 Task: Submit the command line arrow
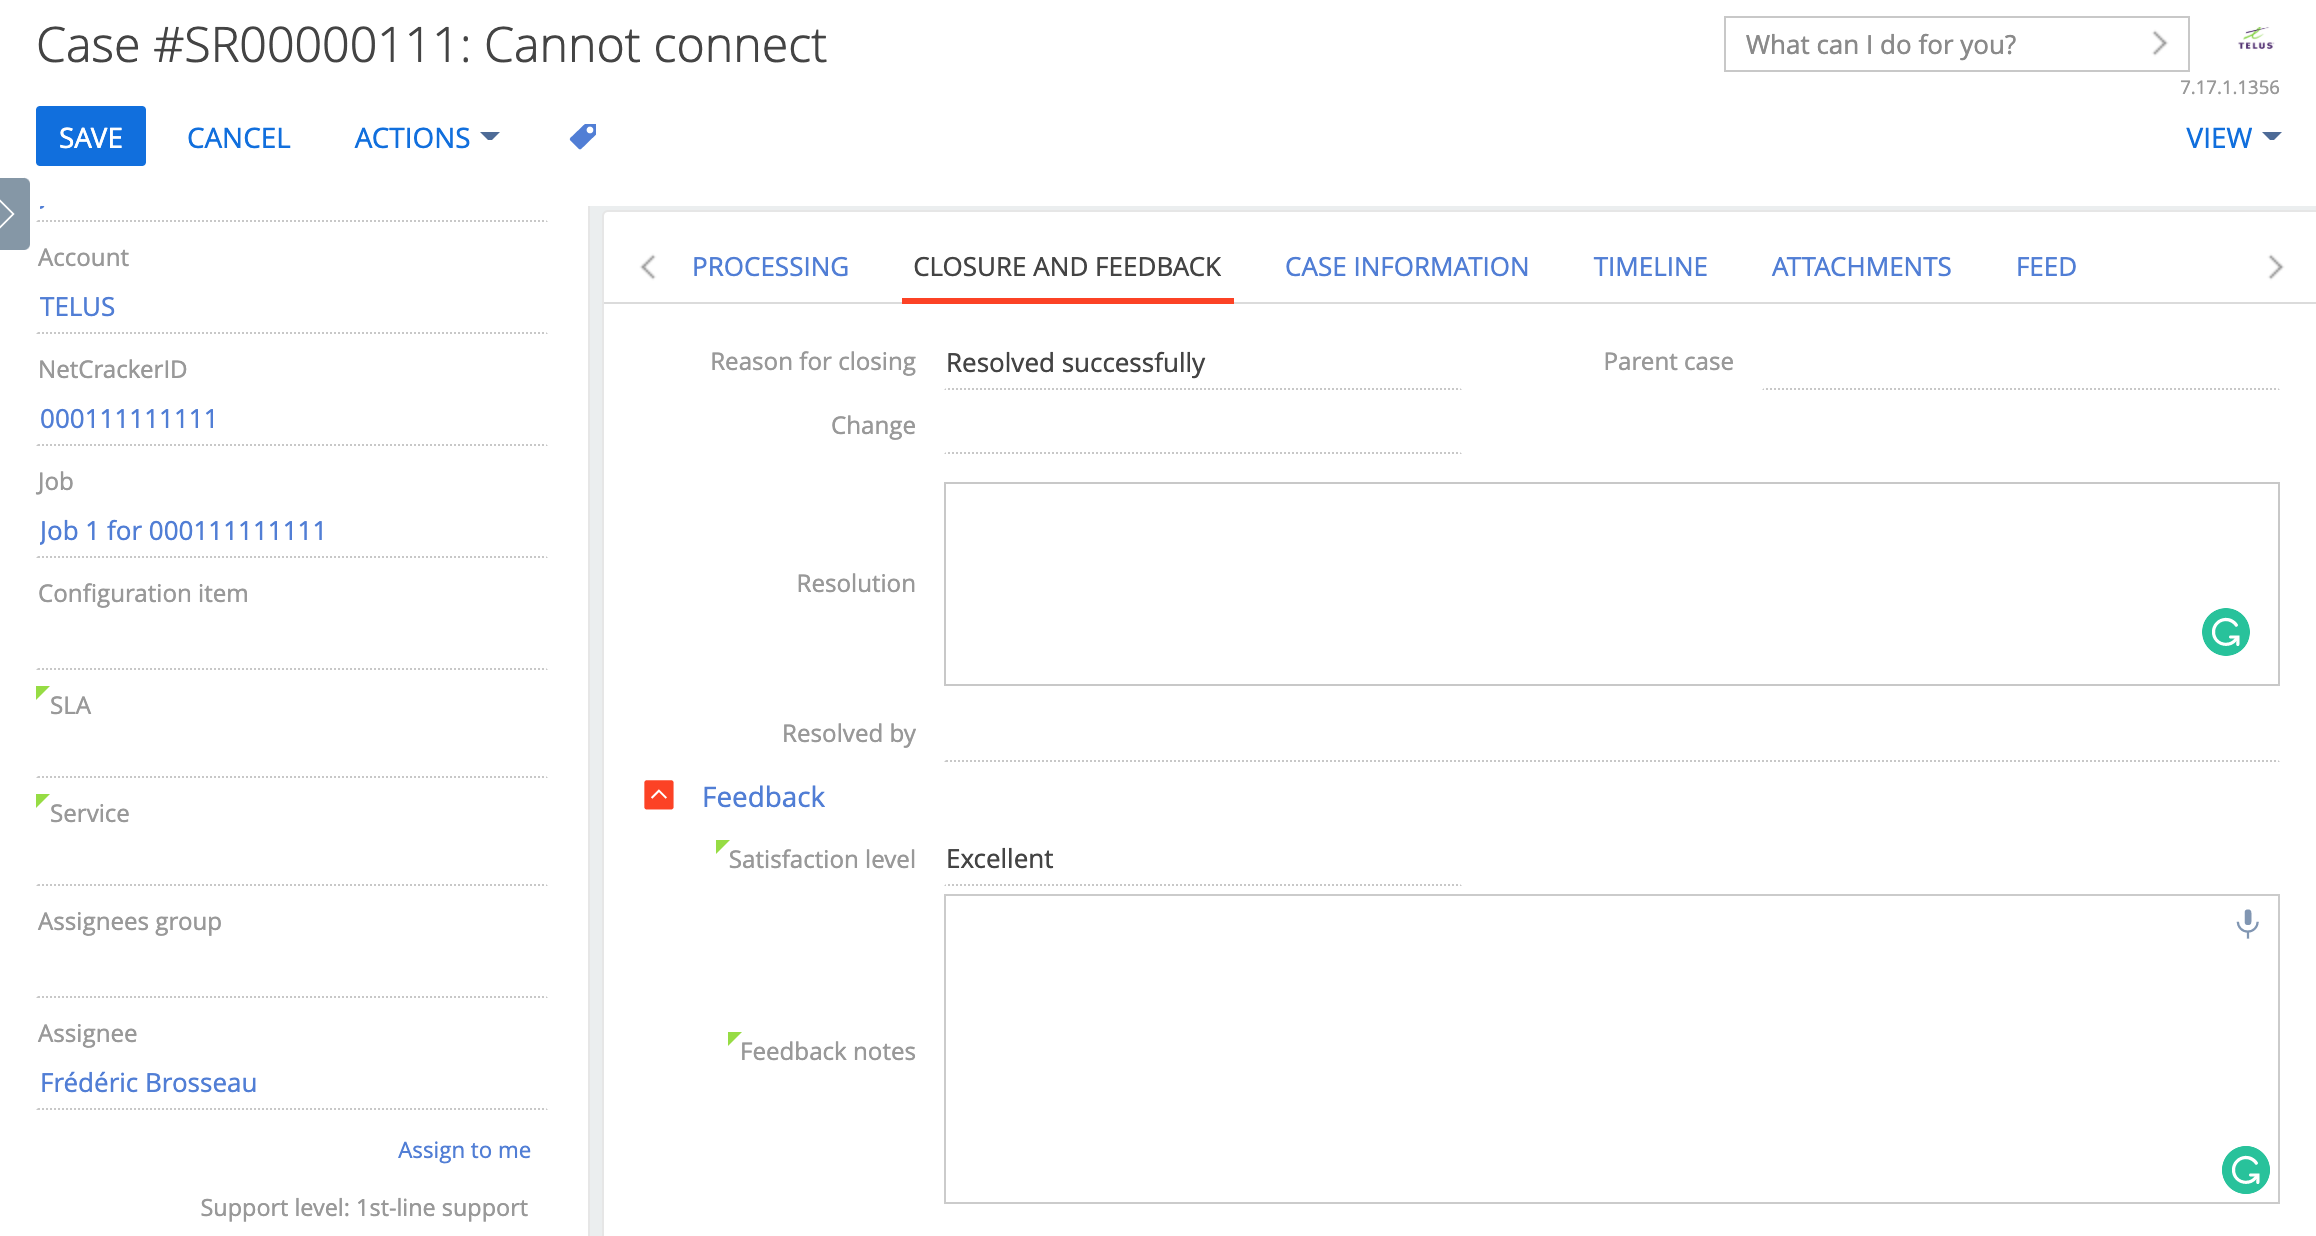pos(2159,44)
